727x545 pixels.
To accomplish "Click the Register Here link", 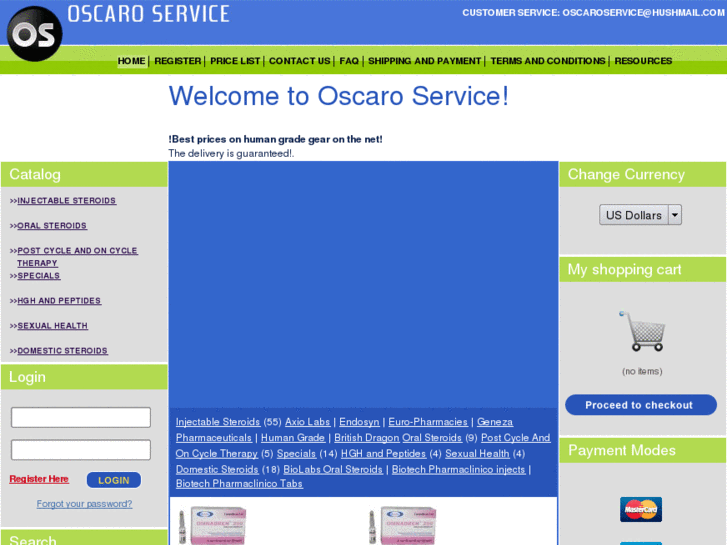I will click(x=39, y=479).
